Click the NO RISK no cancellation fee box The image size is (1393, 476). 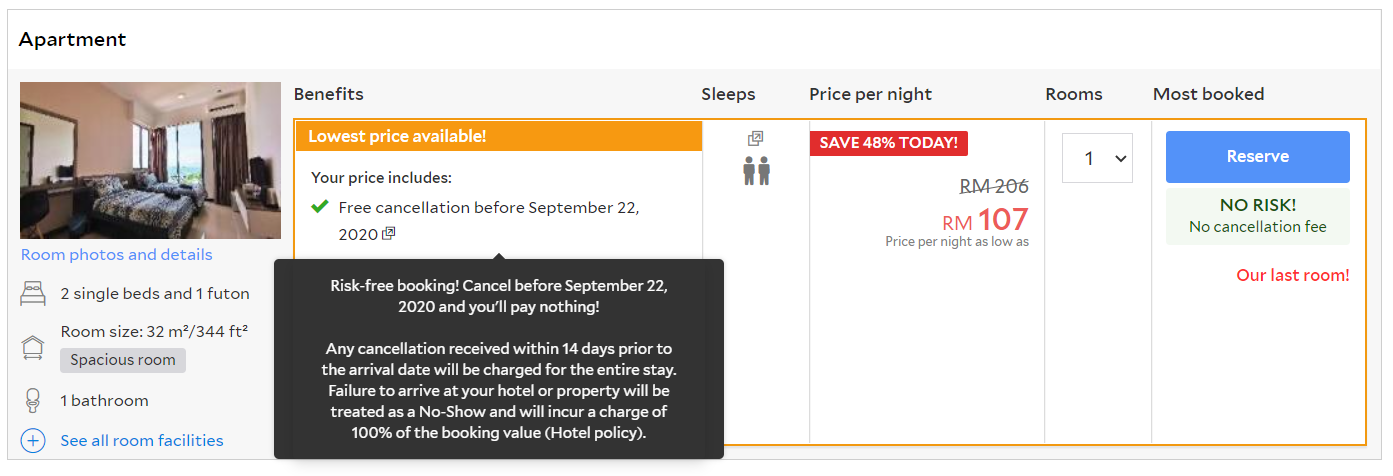pyautogui.click(x=1257, y=216)
